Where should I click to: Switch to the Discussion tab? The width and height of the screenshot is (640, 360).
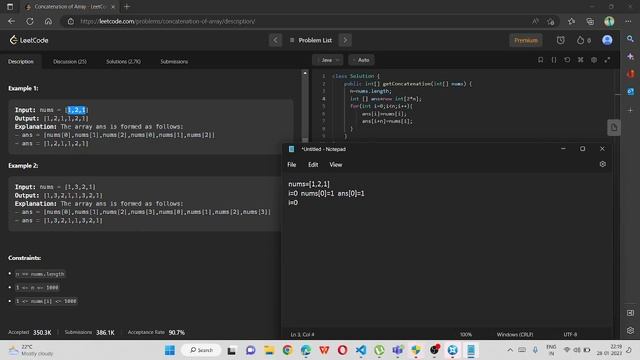(x=70, y=61)
